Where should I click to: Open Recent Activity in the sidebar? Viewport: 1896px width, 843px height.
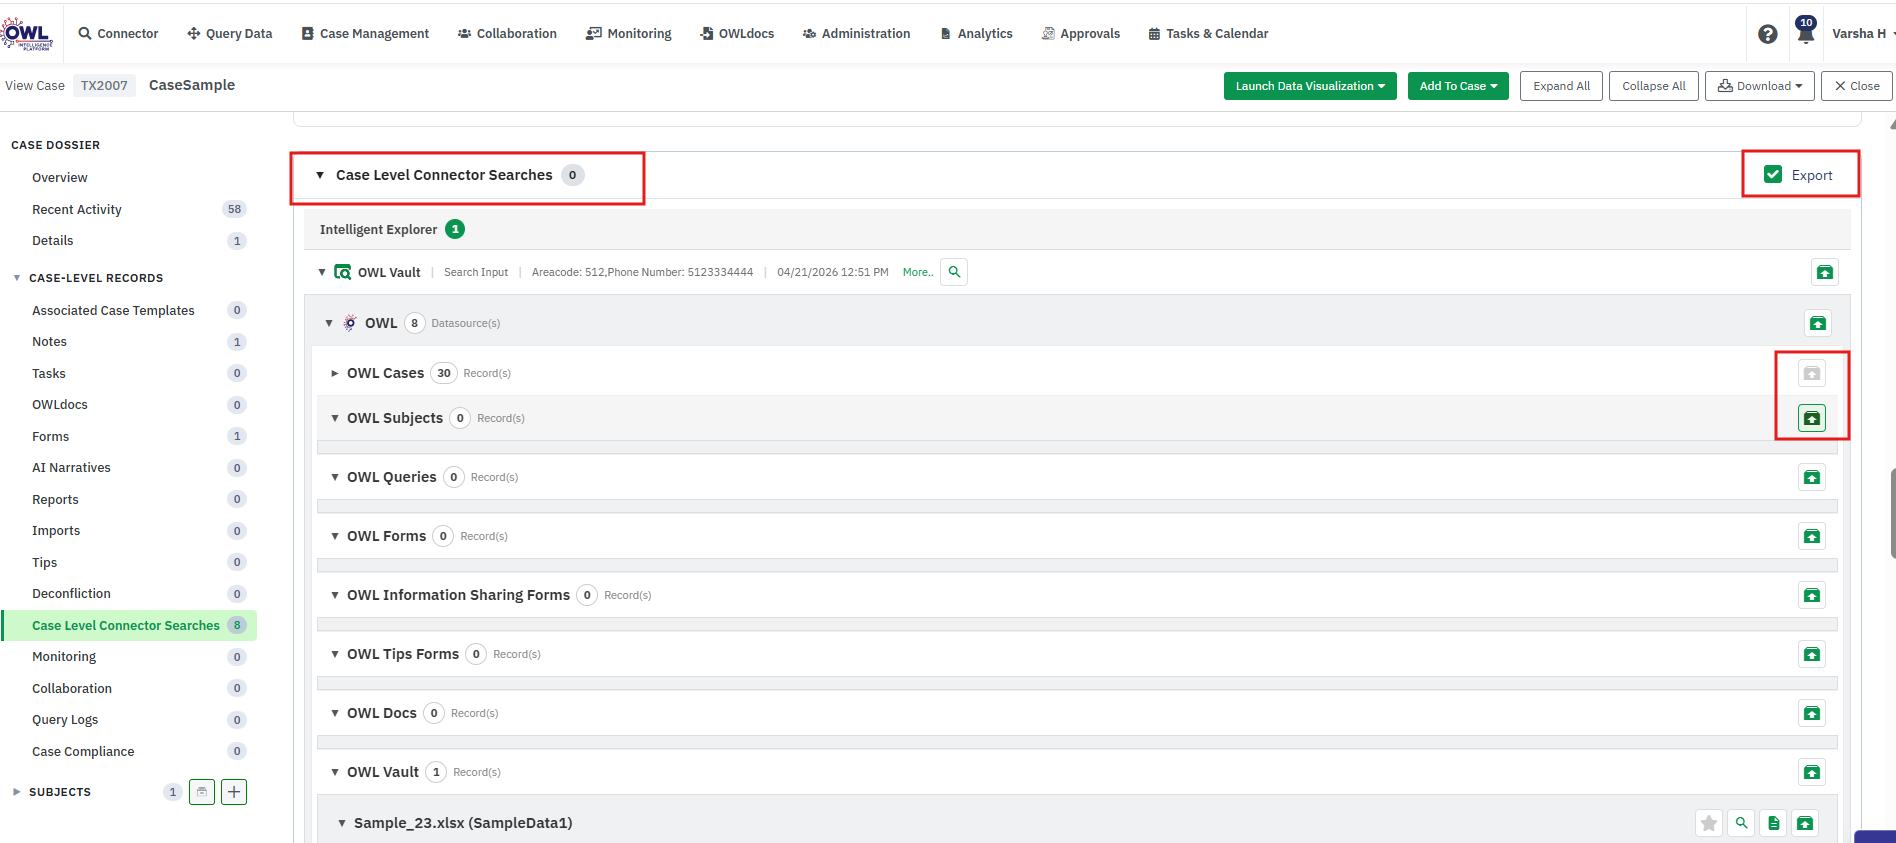pyautogui.click(x=77, y=209)
